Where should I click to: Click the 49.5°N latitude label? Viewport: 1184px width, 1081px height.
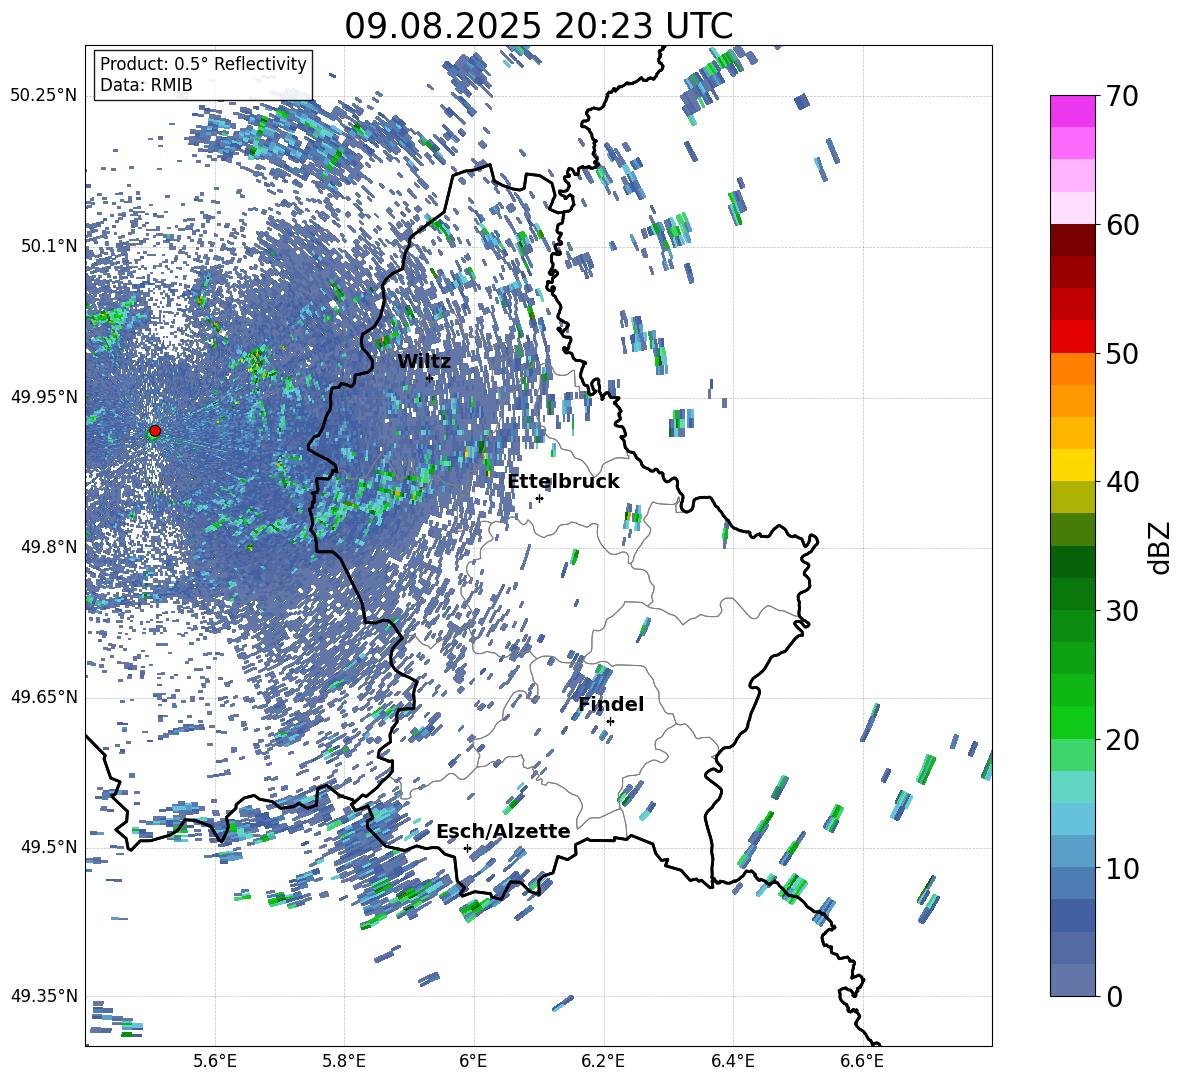pyautogui.click(x=48, y=847)
